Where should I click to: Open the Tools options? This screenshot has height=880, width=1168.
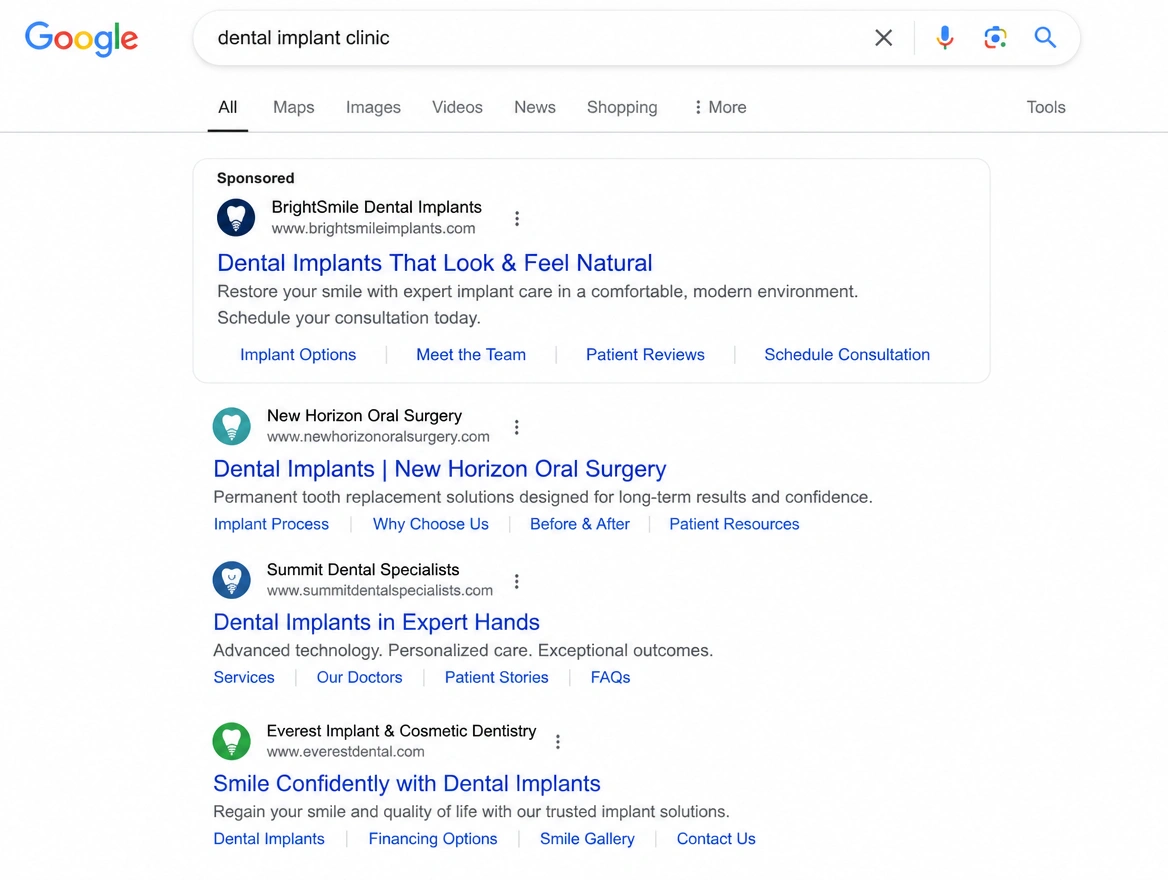tap(1046, 107)
